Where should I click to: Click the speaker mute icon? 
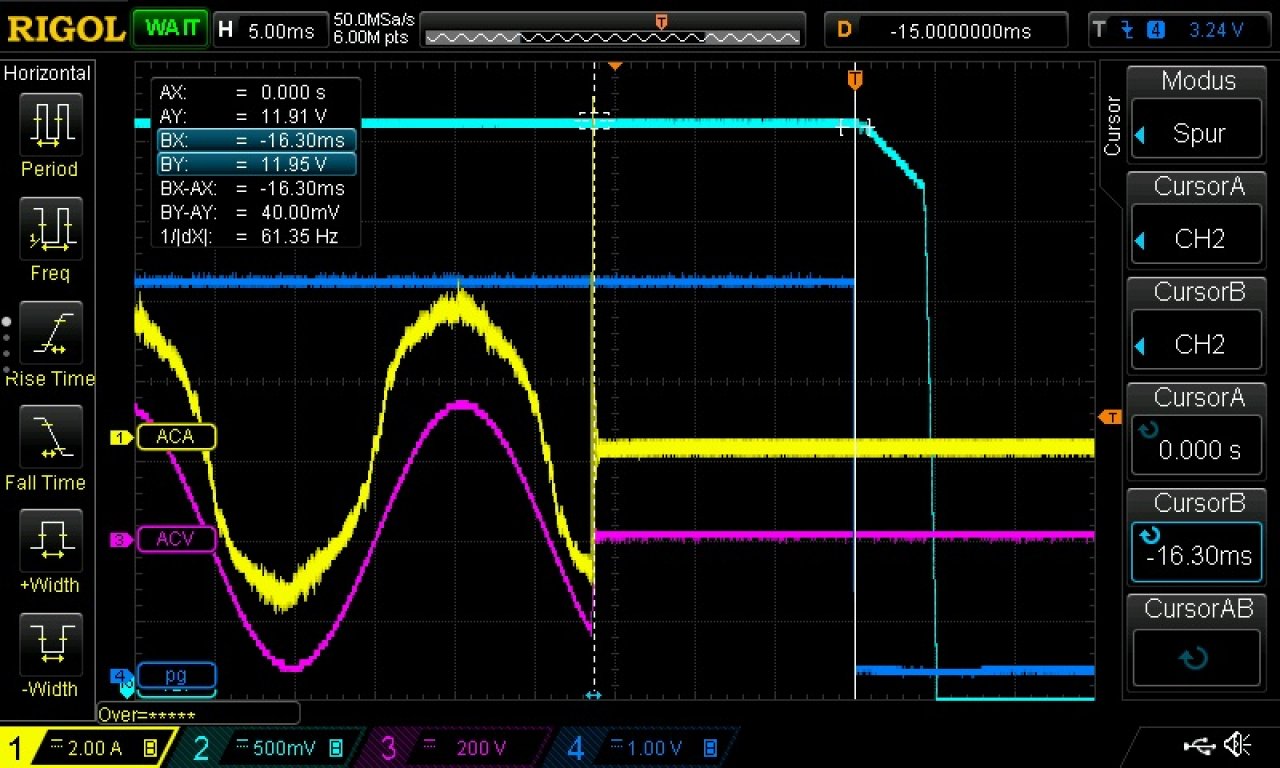point(1238,744)
